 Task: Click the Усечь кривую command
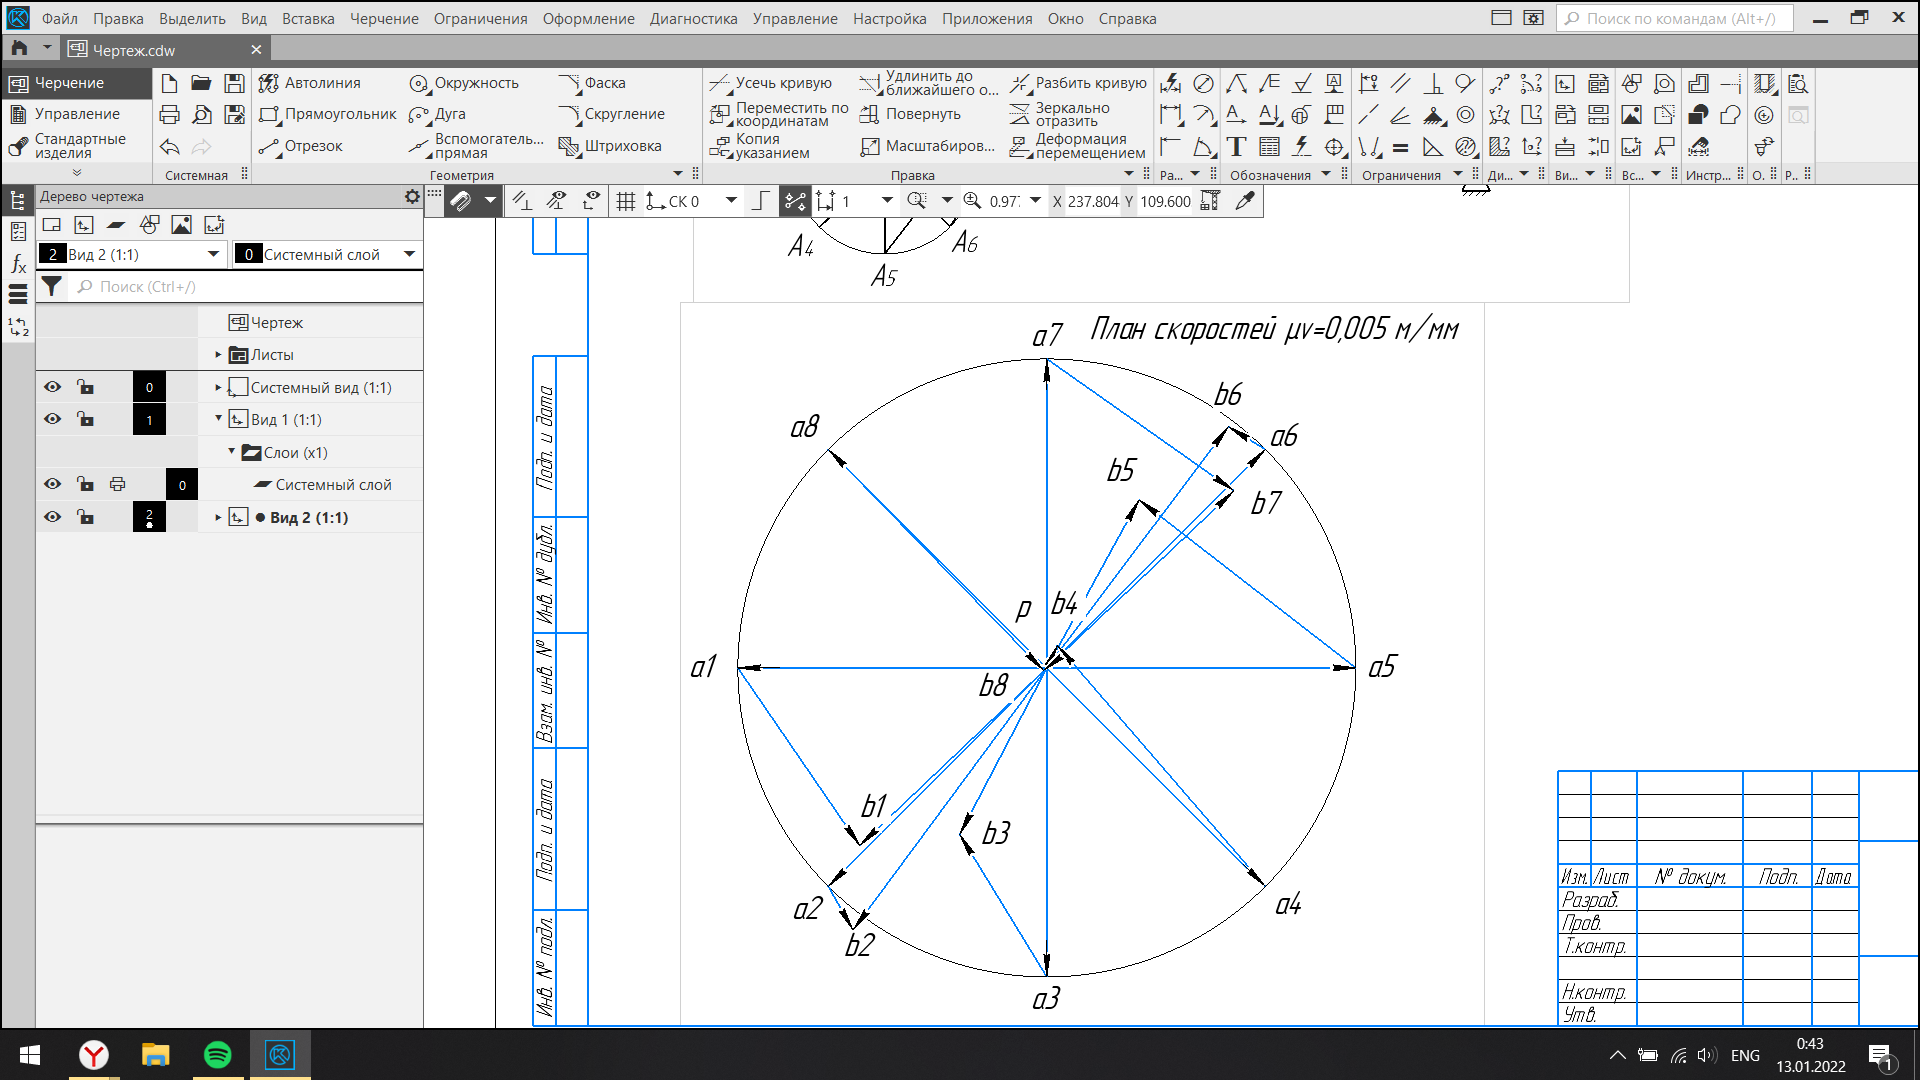coord(771,83)
